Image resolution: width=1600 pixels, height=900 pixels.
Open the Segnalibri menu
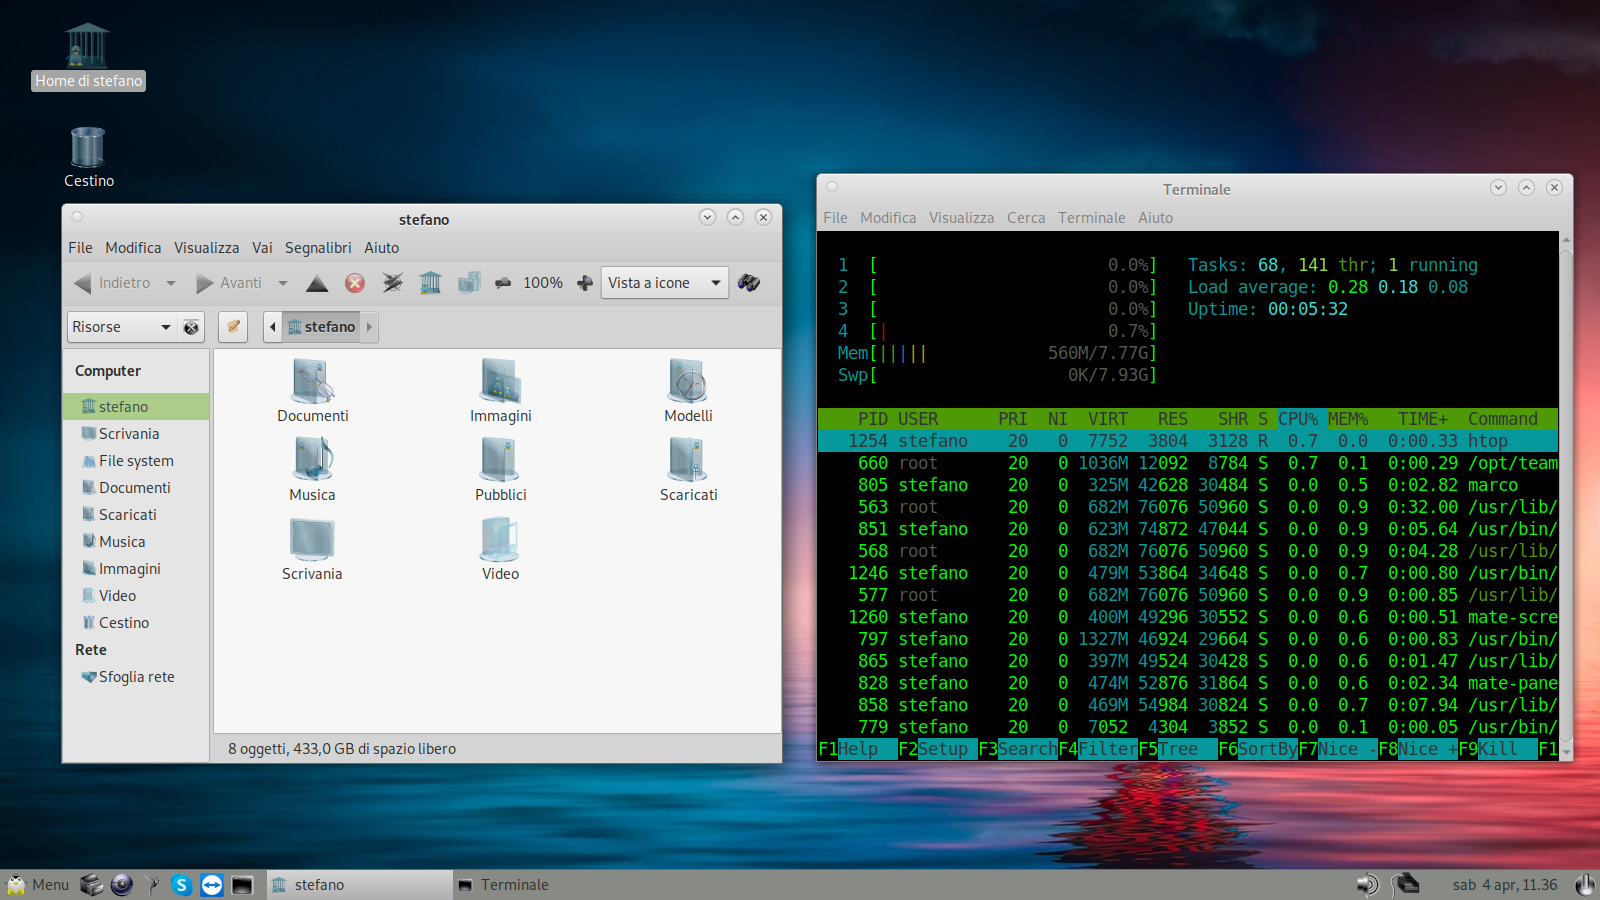point(318,248)
